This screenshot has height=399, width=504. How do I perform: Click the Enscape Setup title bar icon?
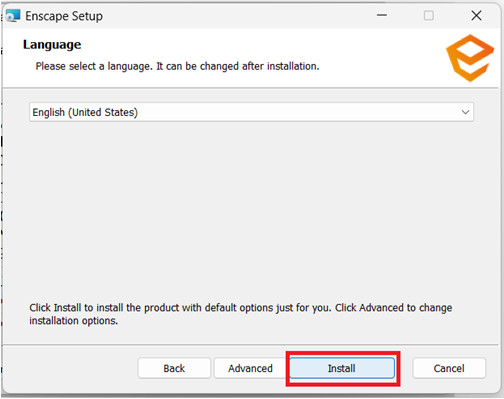pyautogui.click(x=13, y=16)
